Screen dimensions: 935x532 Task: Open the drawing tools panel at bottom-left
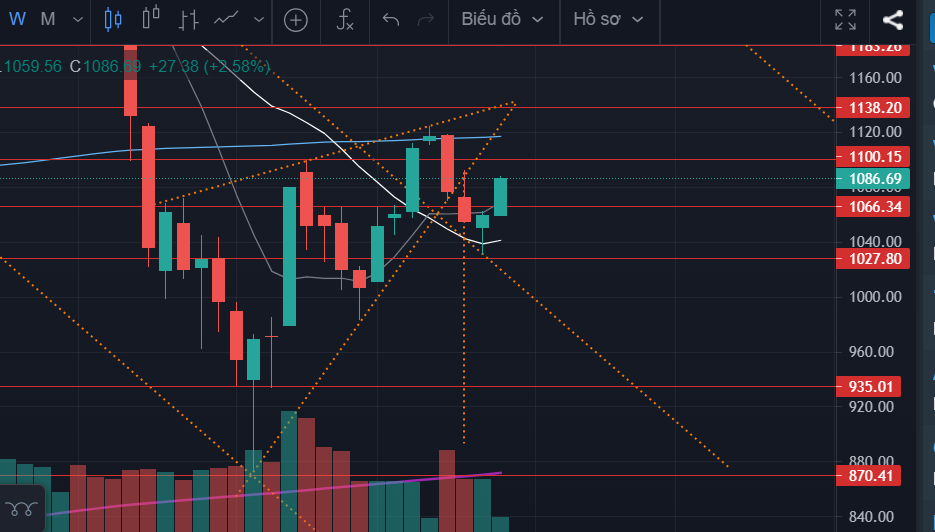click(21, 508)
